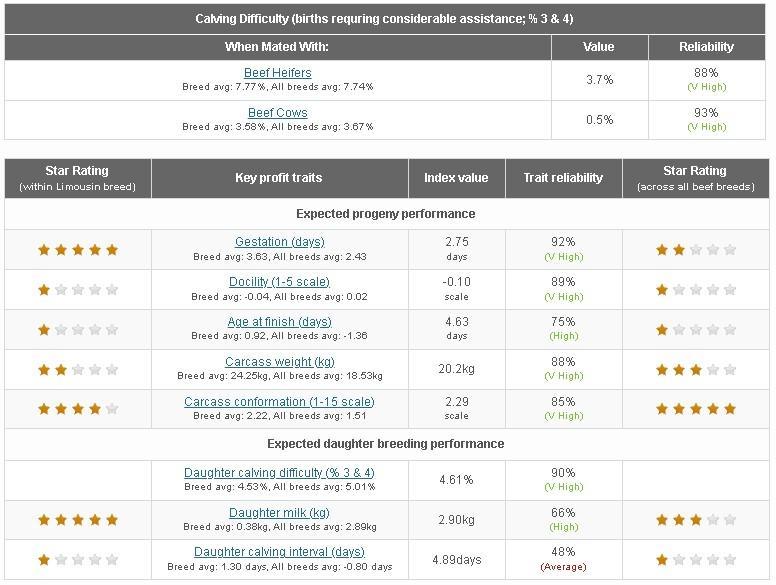Open the Daughter milk (kg) link

[279, 513]
